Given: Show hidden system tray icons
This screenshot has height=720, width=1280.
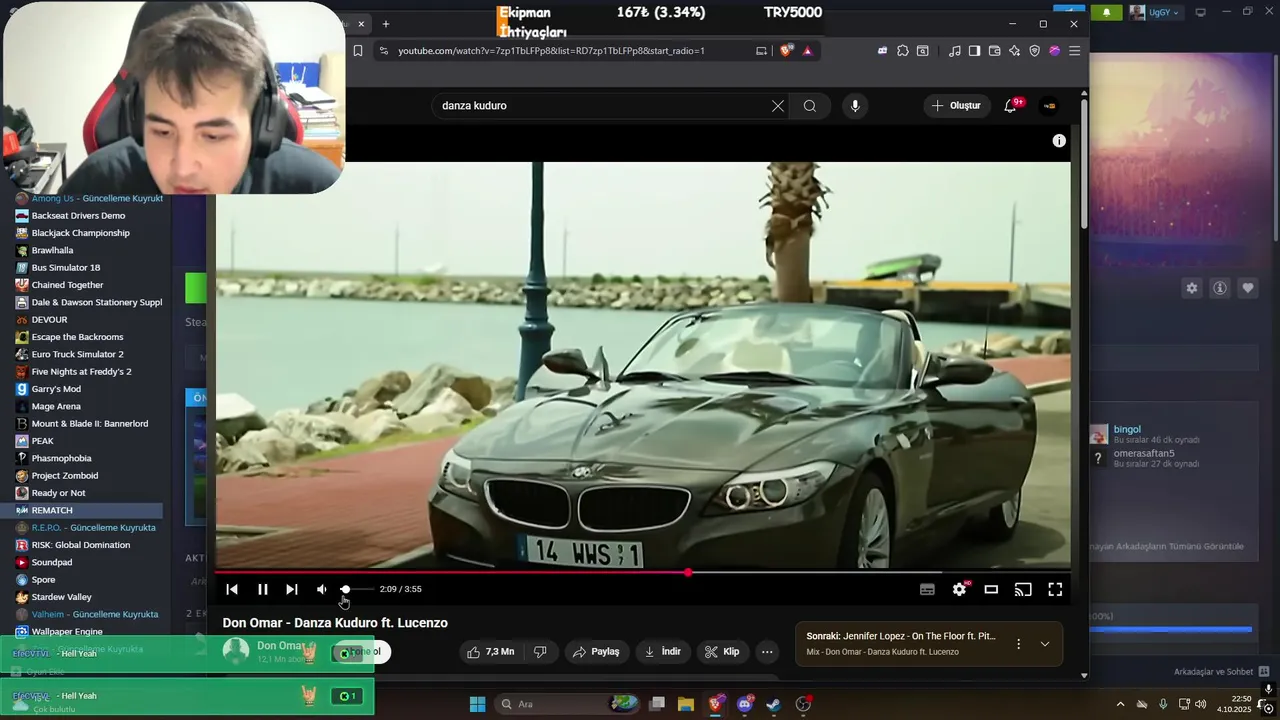Looking at the screenshot, I should tap(1120, 704).
